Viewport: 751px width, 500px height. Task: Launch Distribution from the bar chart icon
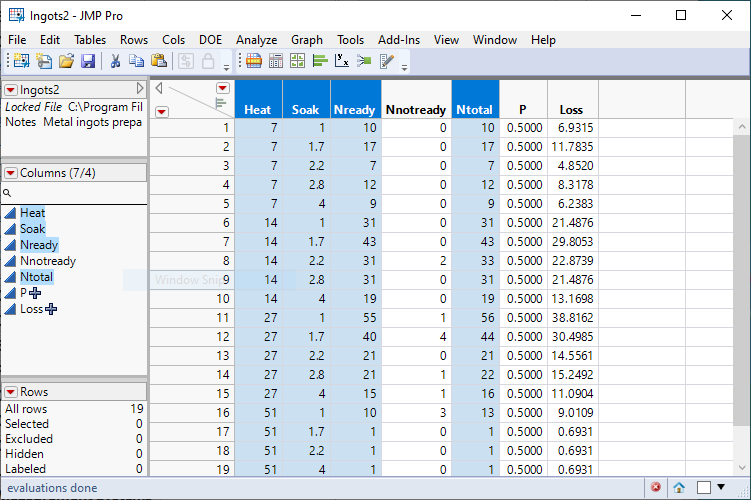pyautogui.click(x=321, y=61)
